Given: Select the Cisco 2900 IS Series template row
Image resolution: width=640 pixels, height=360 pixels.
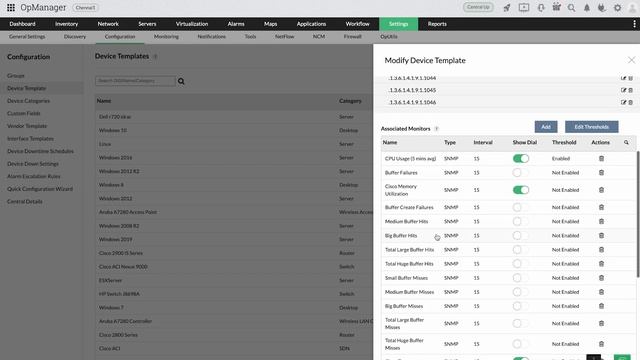Looking at the screenshot, I should coord(234,253).
